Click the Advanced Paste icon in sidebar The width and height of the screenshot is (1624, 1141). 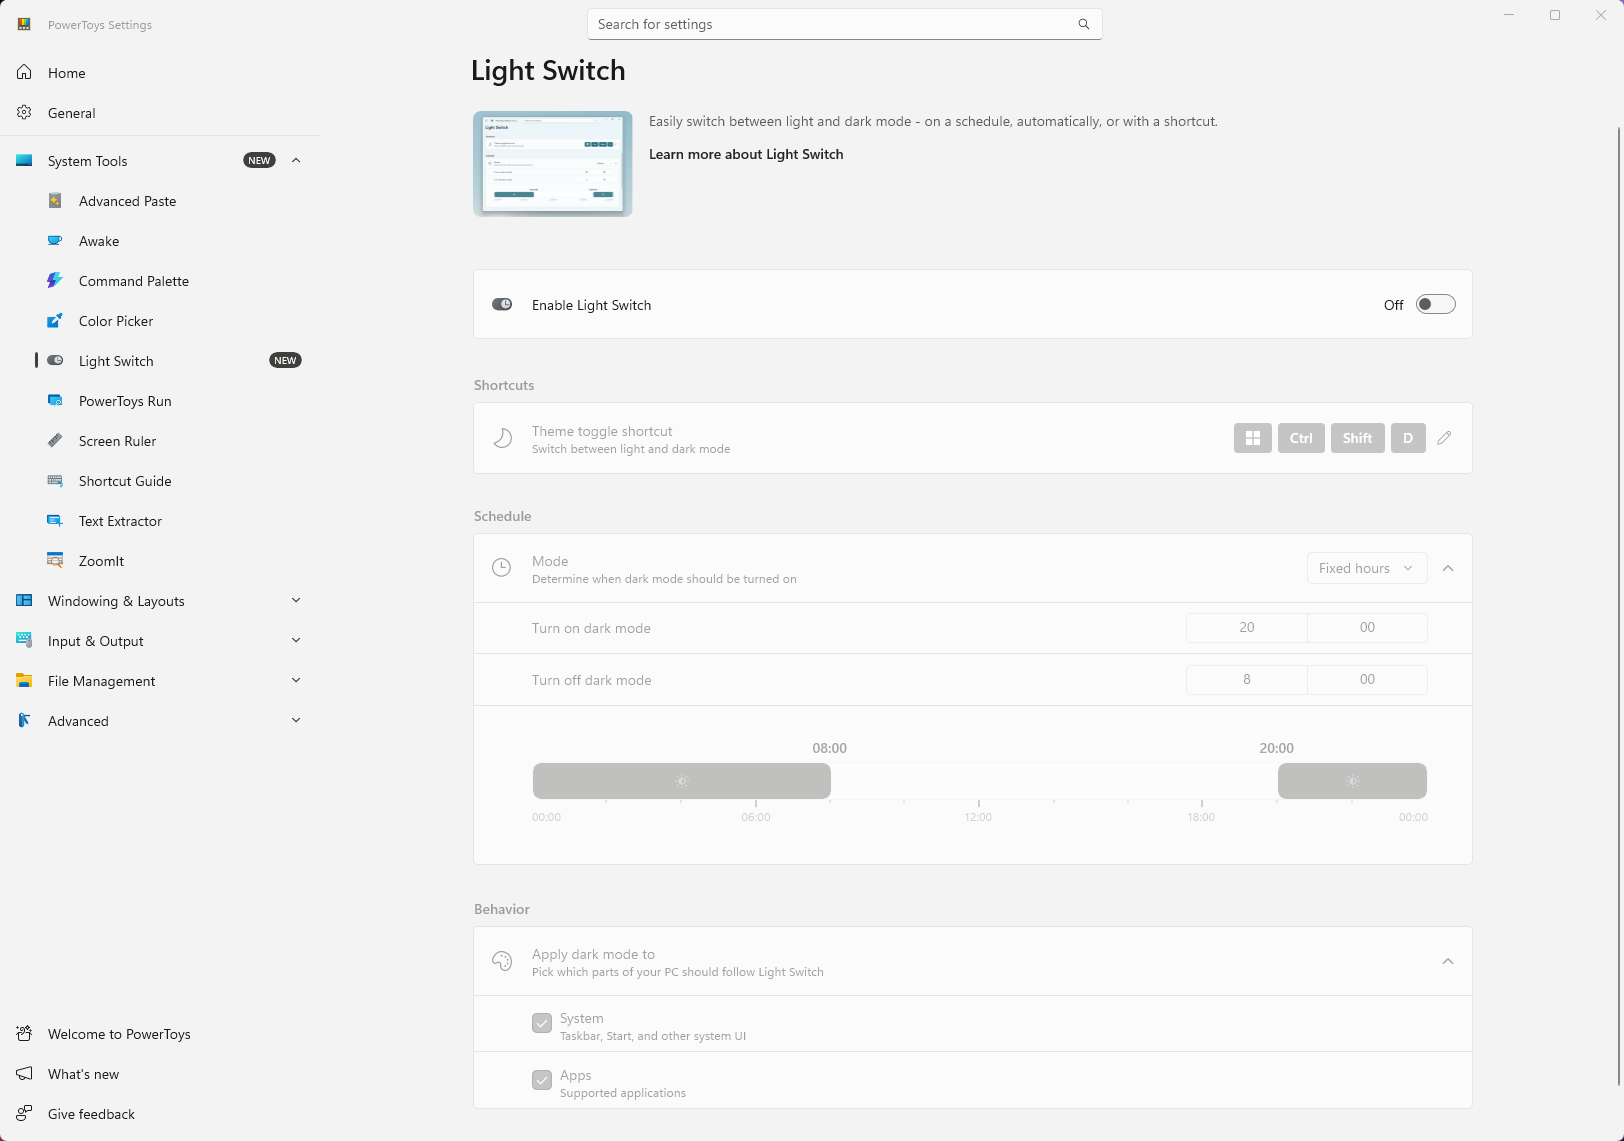point(55,201)
